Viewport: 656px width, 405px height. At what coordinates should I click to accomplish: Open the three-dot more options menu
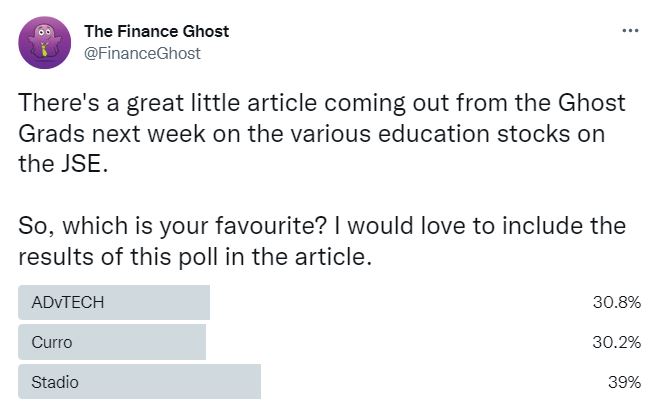(630, 31)
